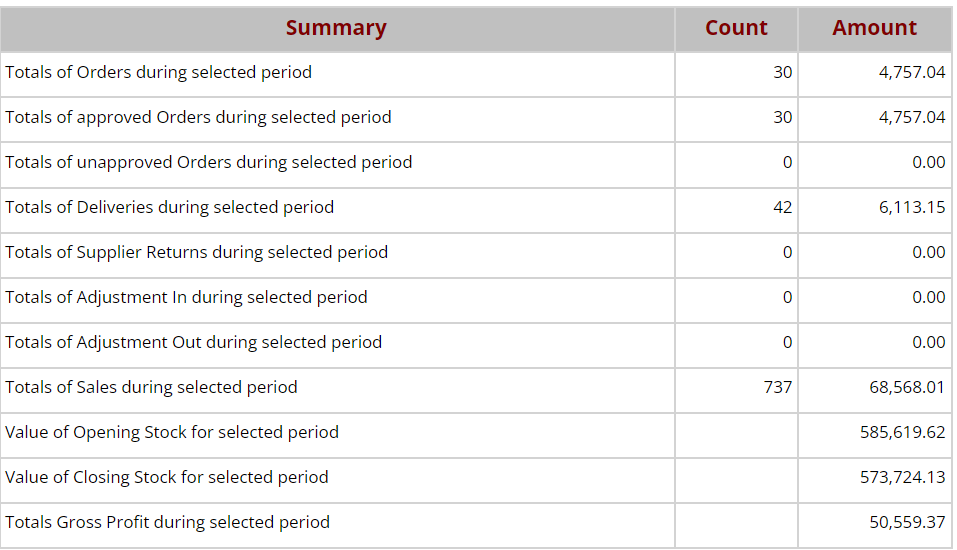Image resolution: width=957 pixels, height=550 pixels.
Task: Click the Count column header
Action: [x=736, y=28]
